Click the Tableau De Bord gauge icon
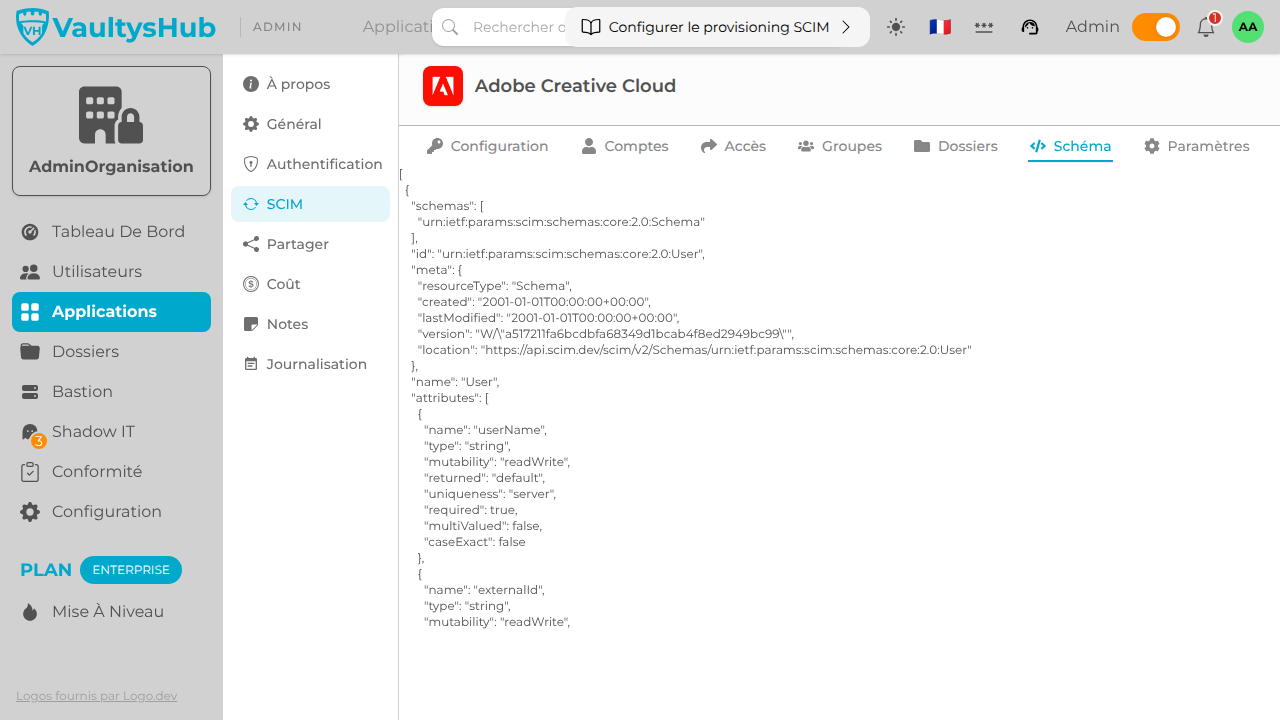The width and height of the screenshot is (1280, 720). pos(30,232)
